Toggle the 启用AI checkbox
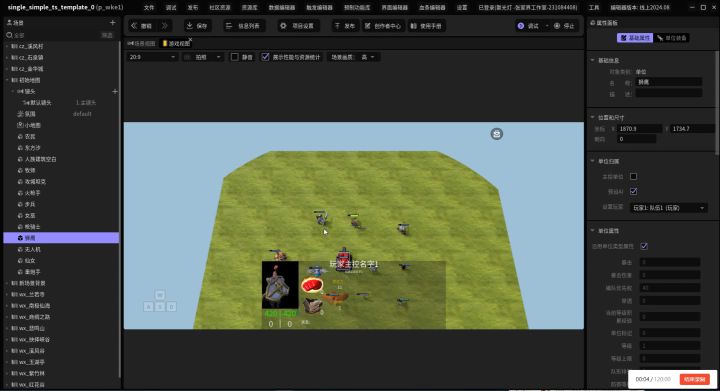This screenshot has height=391, width=720. (634, 191)
